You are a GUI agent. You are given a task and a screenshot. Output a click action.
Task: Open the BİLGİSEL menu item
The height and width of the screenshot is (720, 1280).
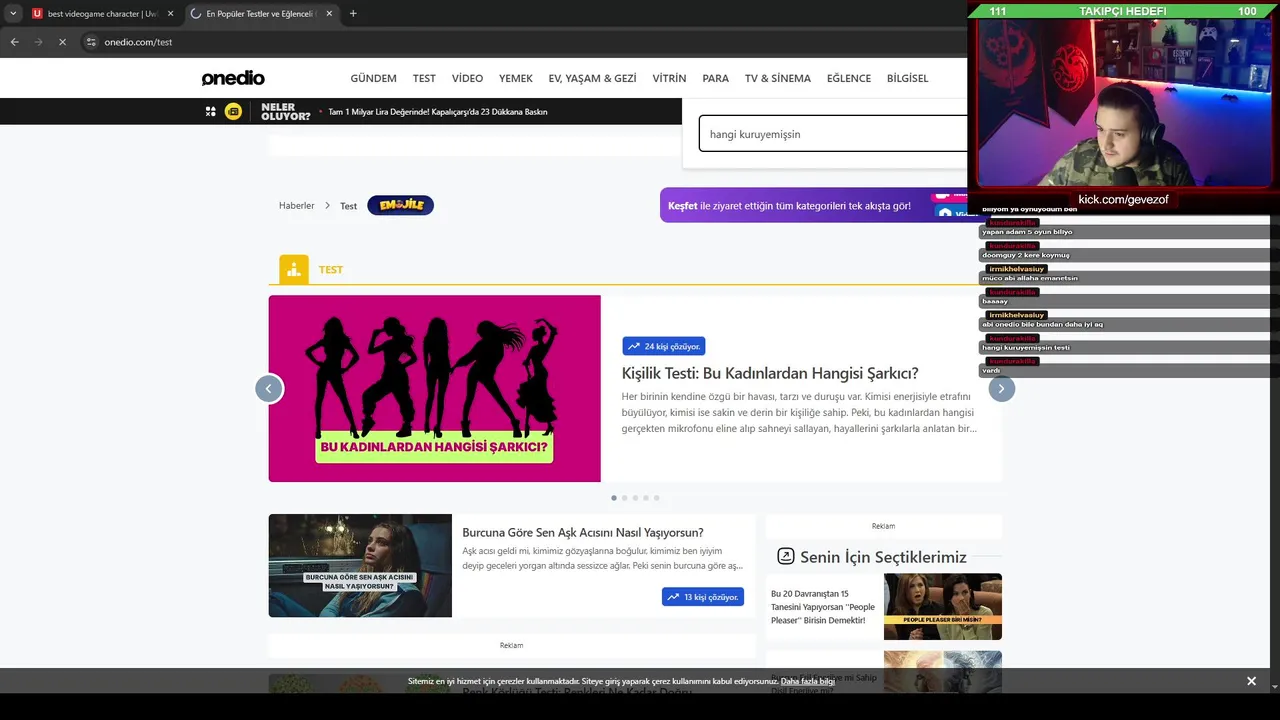(x=907, y=78)
